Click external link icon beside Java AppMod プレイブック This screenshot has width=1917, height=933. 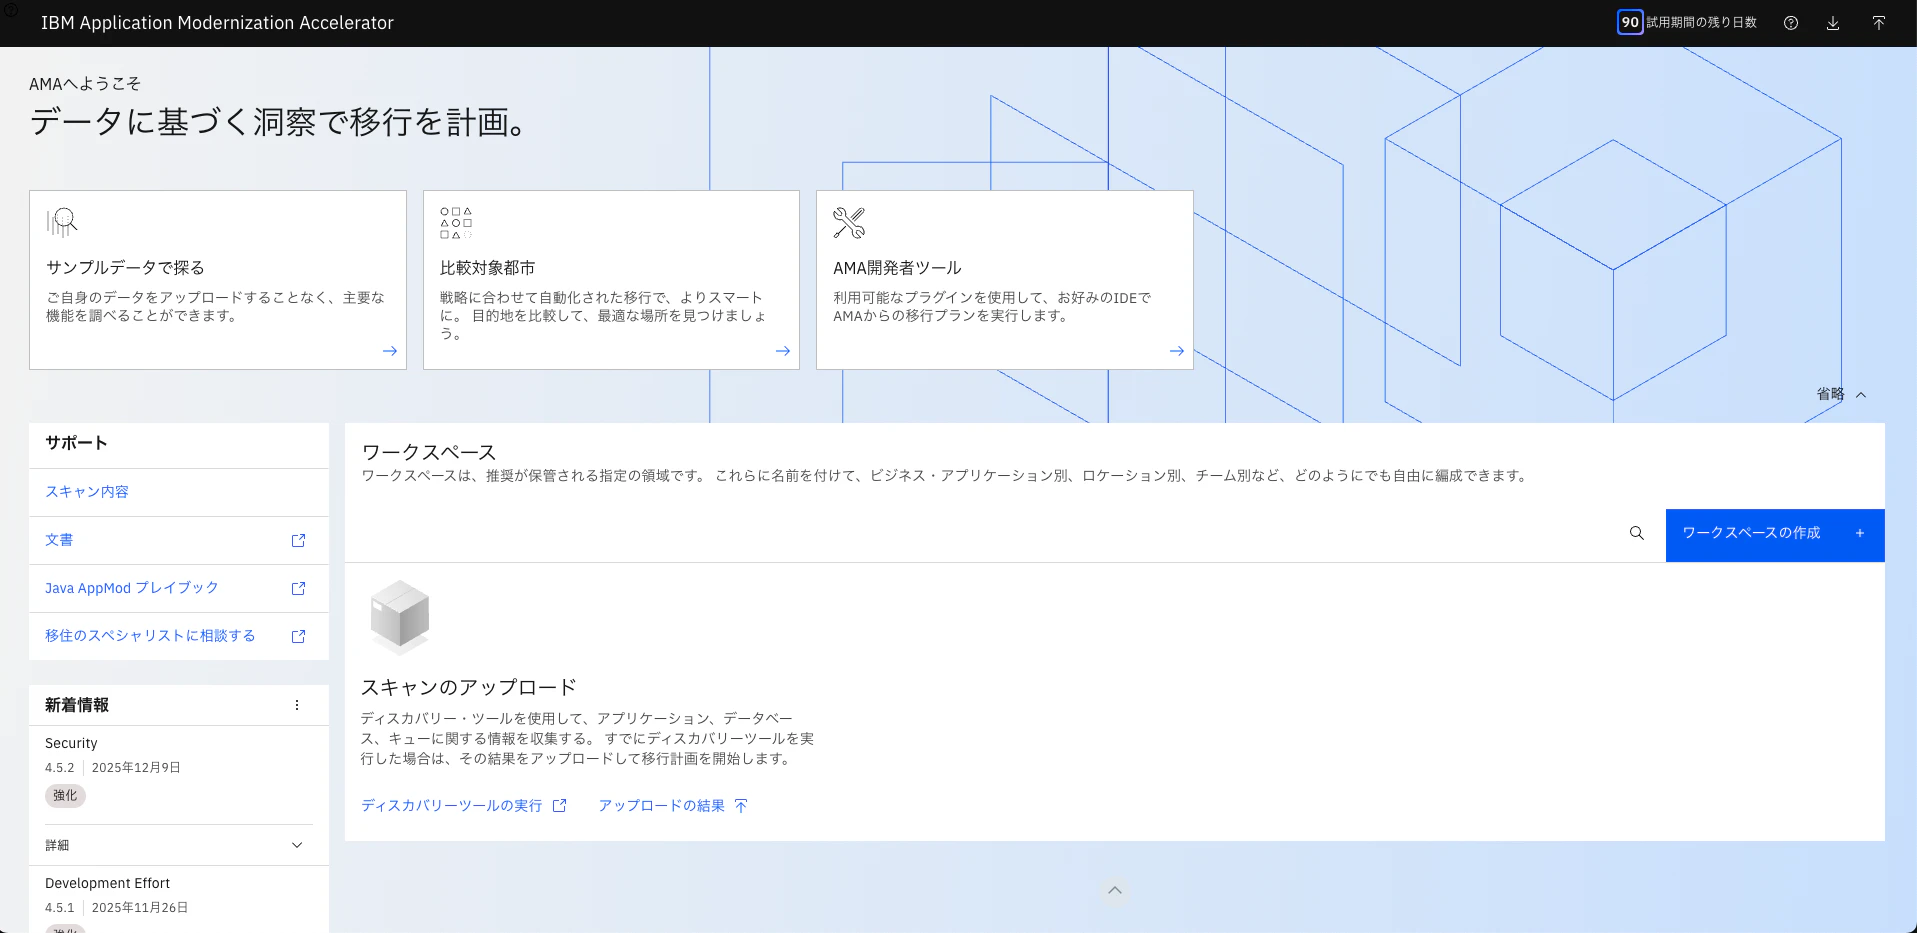click(x=298, y=588)
